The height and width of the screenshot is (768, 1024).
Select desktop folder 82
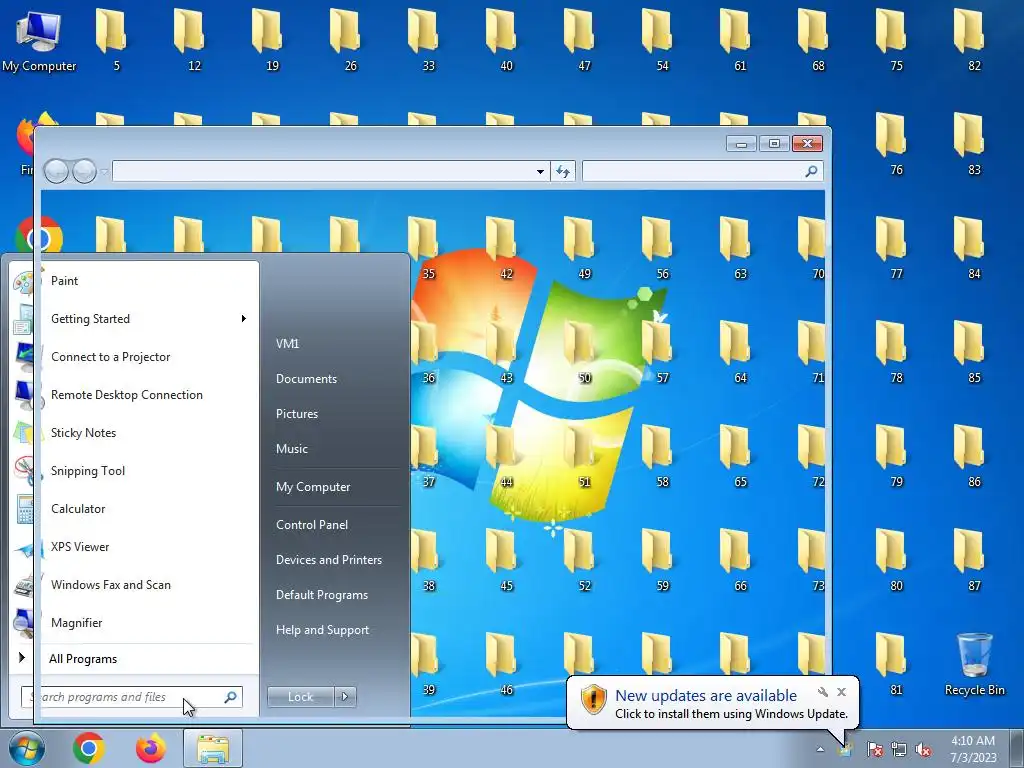coord(970,40)
